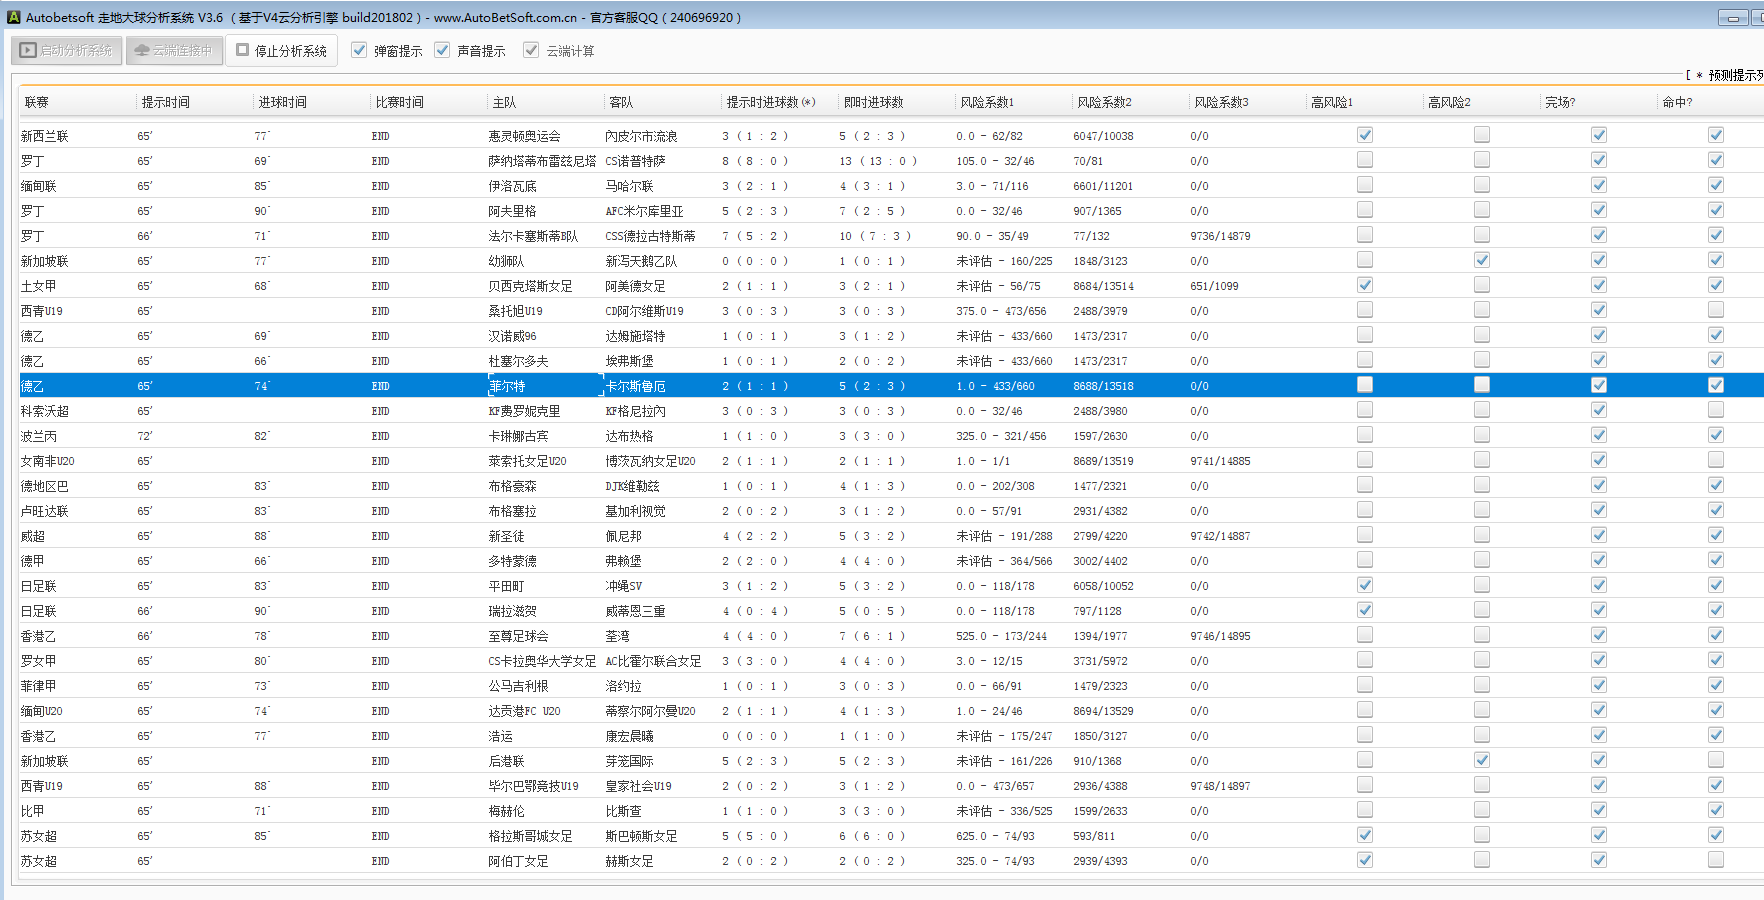Uncheck 高风险2 box in the 幼狮队 row
1764x900 pixels.
1482,260
